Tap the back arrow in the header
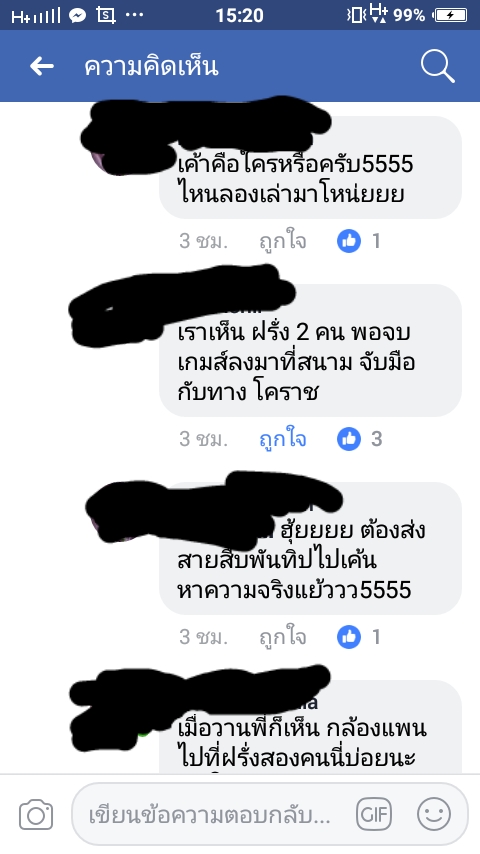 click(x=42, y=66)
